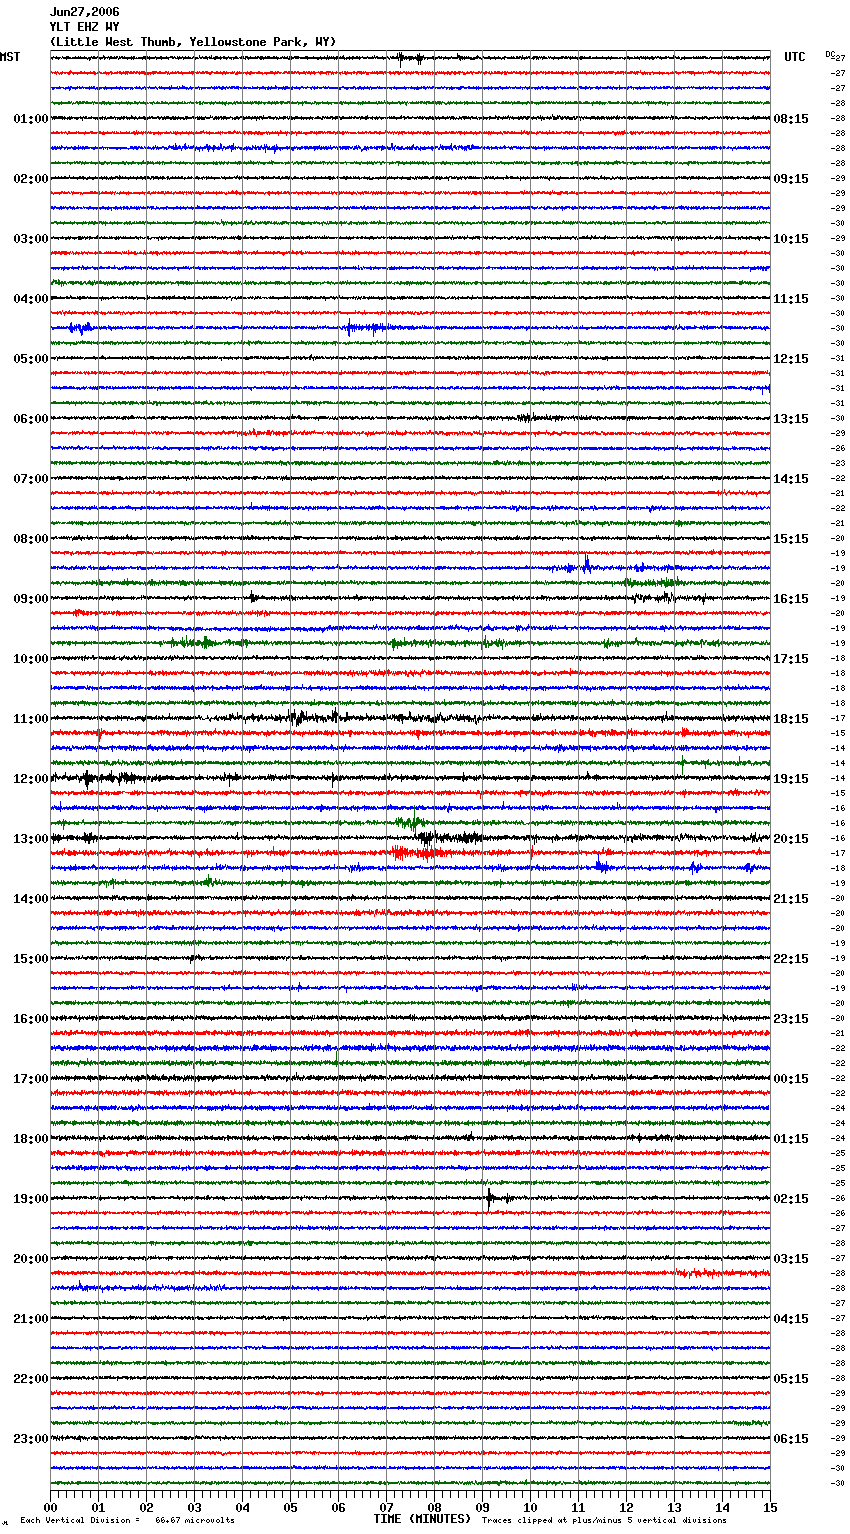This screenshot has height=1534, width=850.
Task: Select the "15" minute tick label
Action: coord(770,1507)
